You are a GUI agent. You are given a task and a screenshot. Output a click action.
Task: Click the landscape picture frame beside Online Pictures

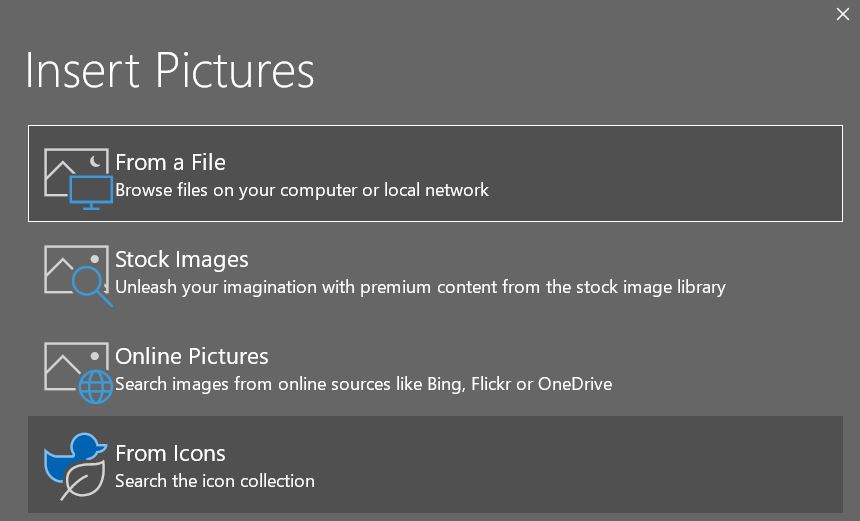pyautogui.click(x=62, y=362)
